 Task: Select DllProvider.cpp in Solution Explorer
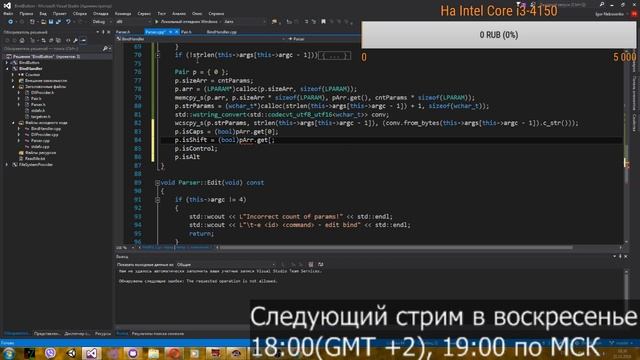point(44,134)
